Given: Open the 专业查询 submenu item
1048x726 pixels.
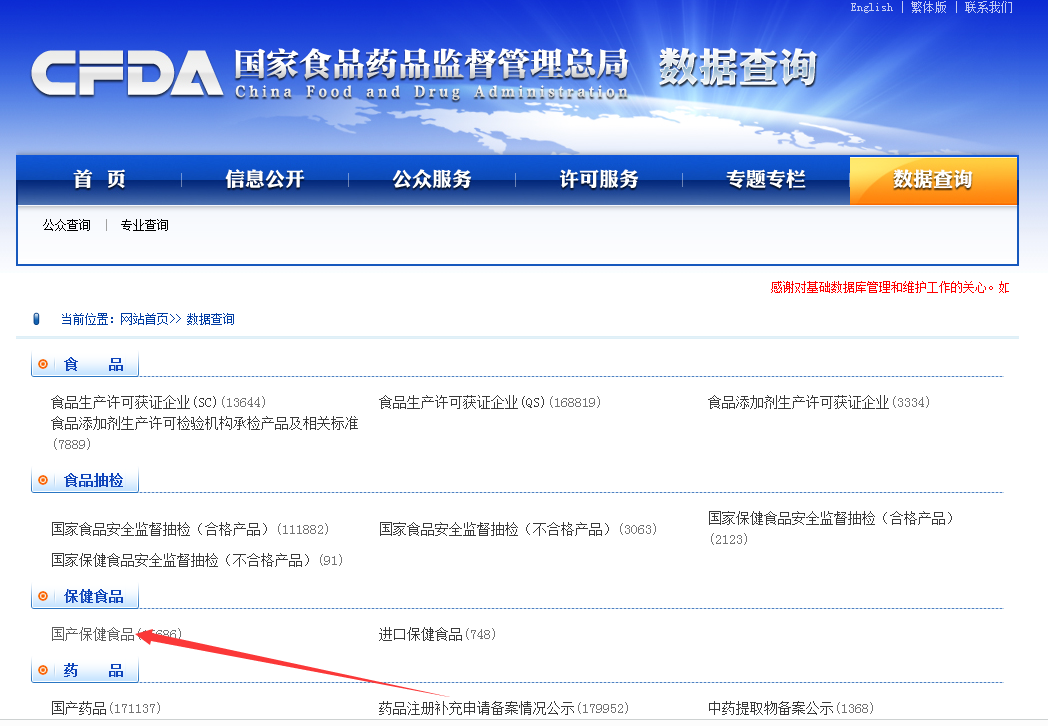Looking at the screenshot, I should (x=144, y=225).
